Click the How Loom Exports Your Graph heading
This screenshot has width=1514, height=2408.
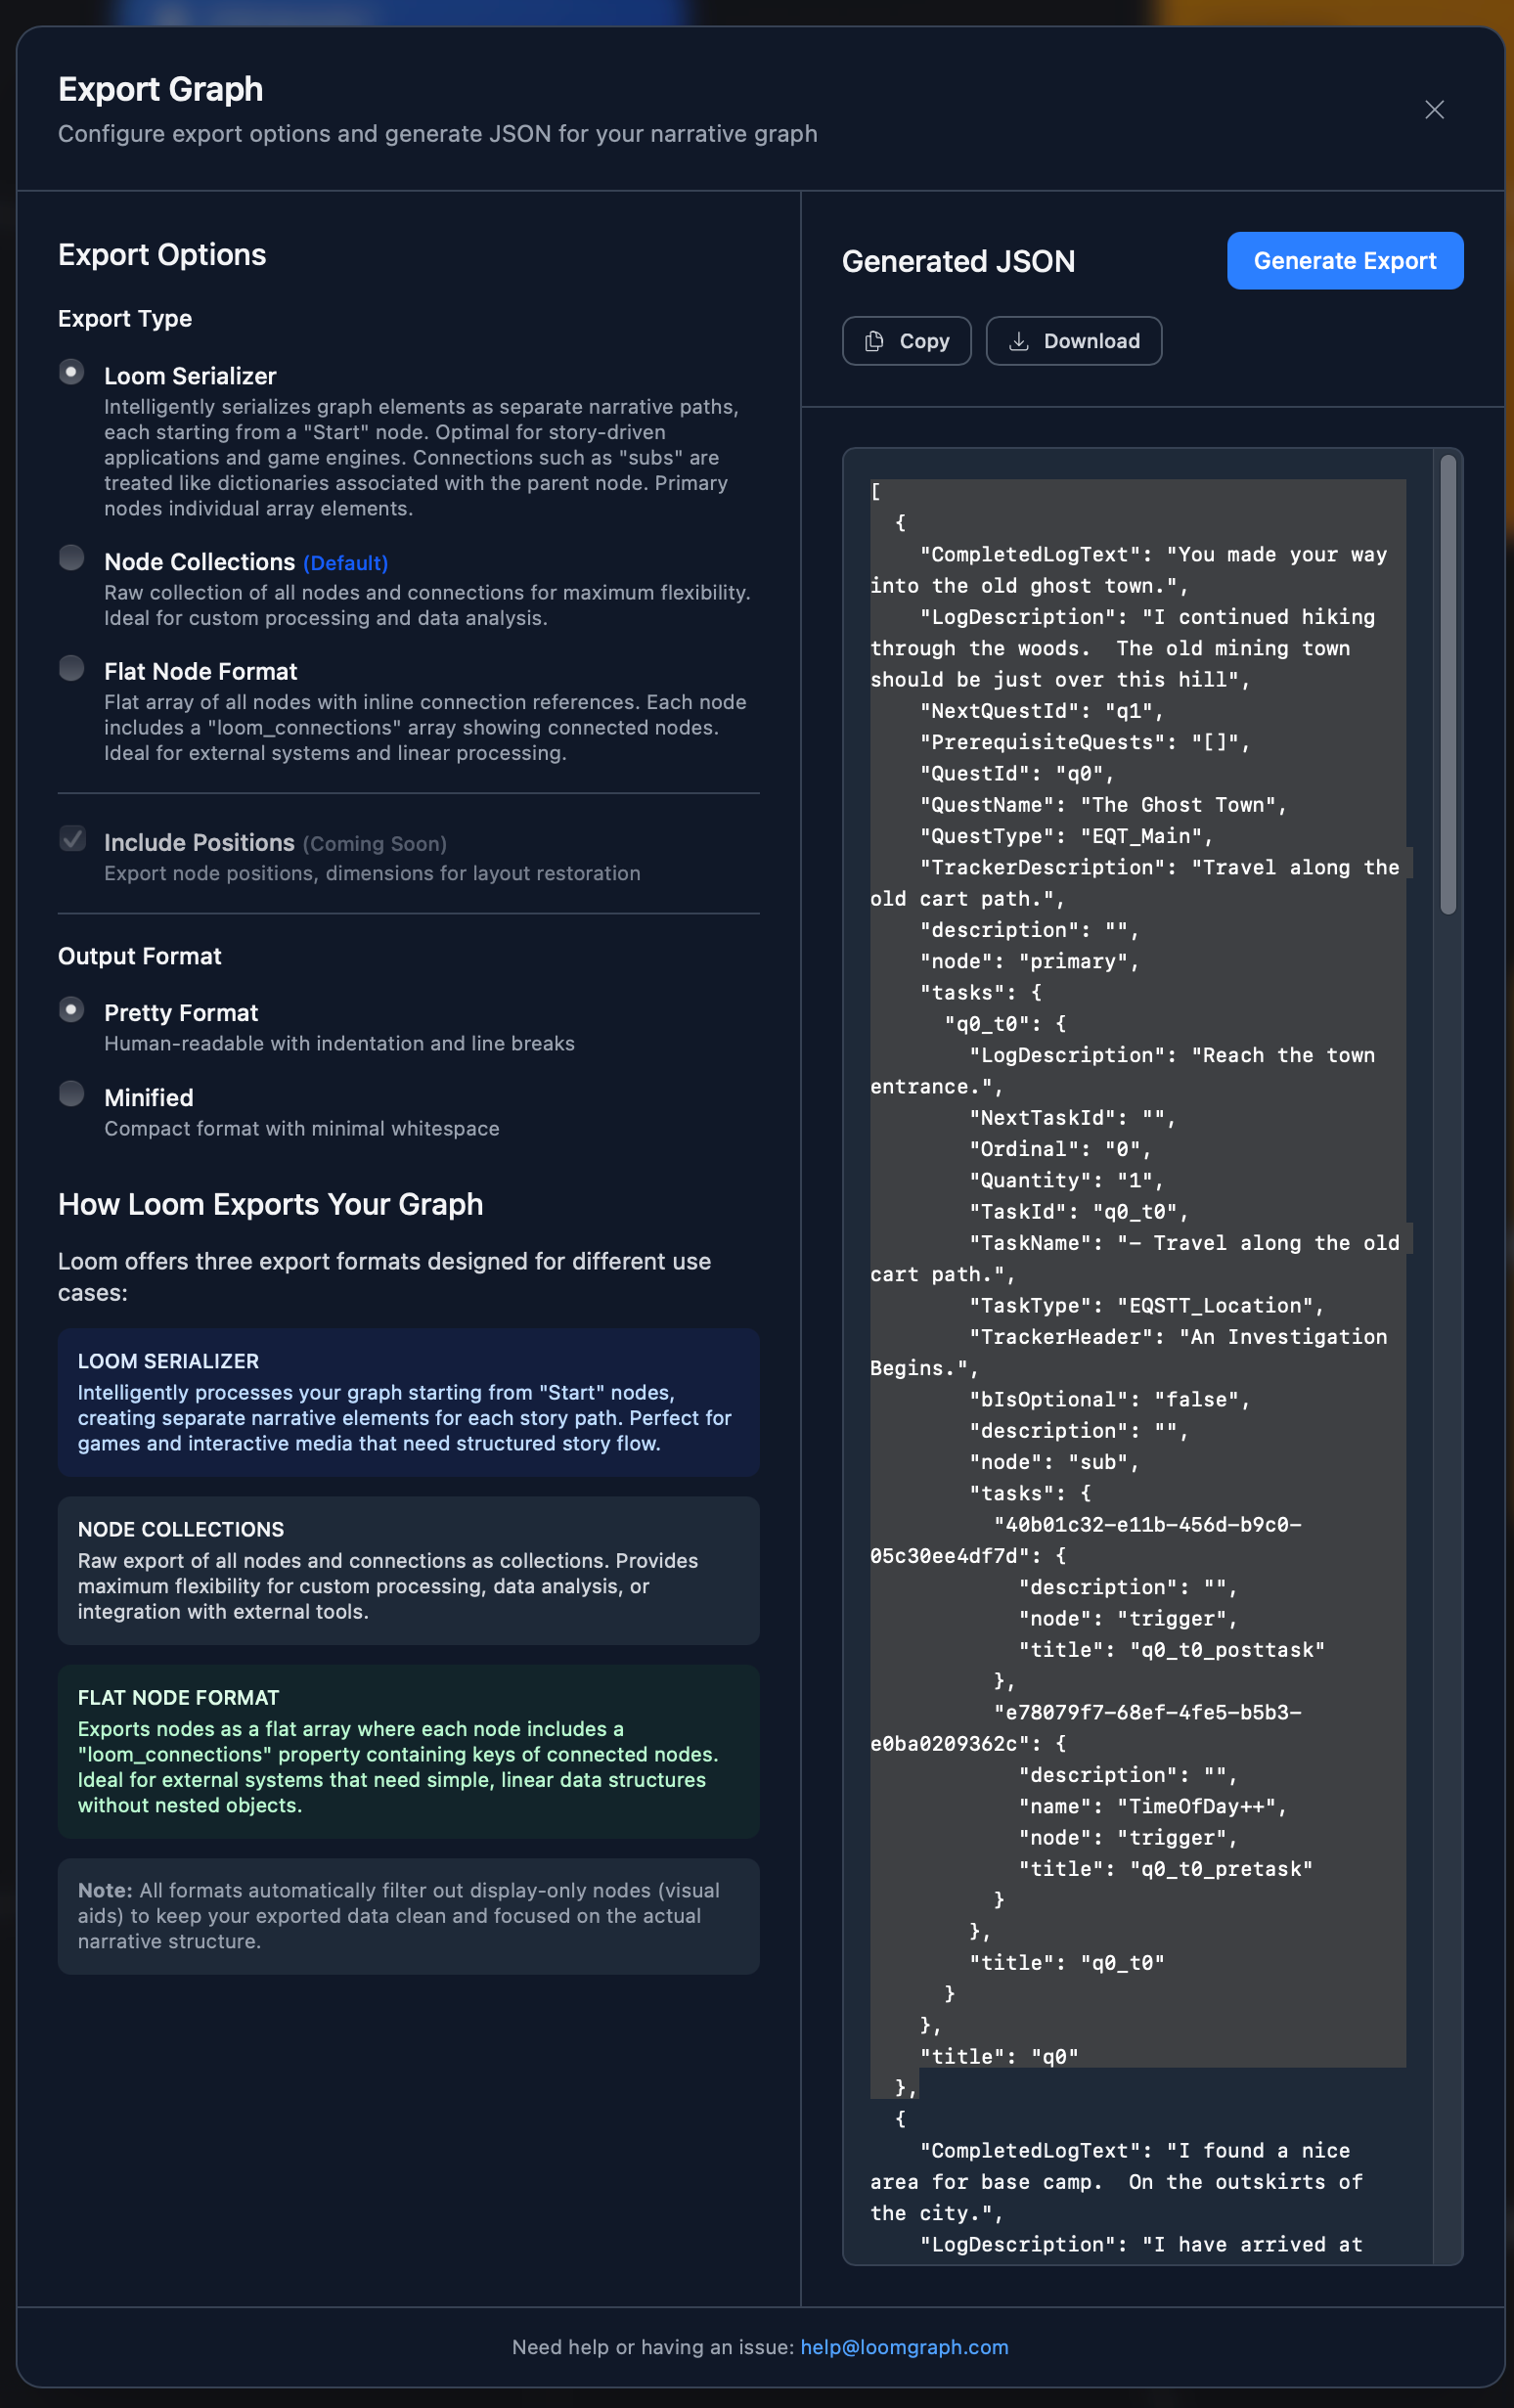tap(270, 1204)
